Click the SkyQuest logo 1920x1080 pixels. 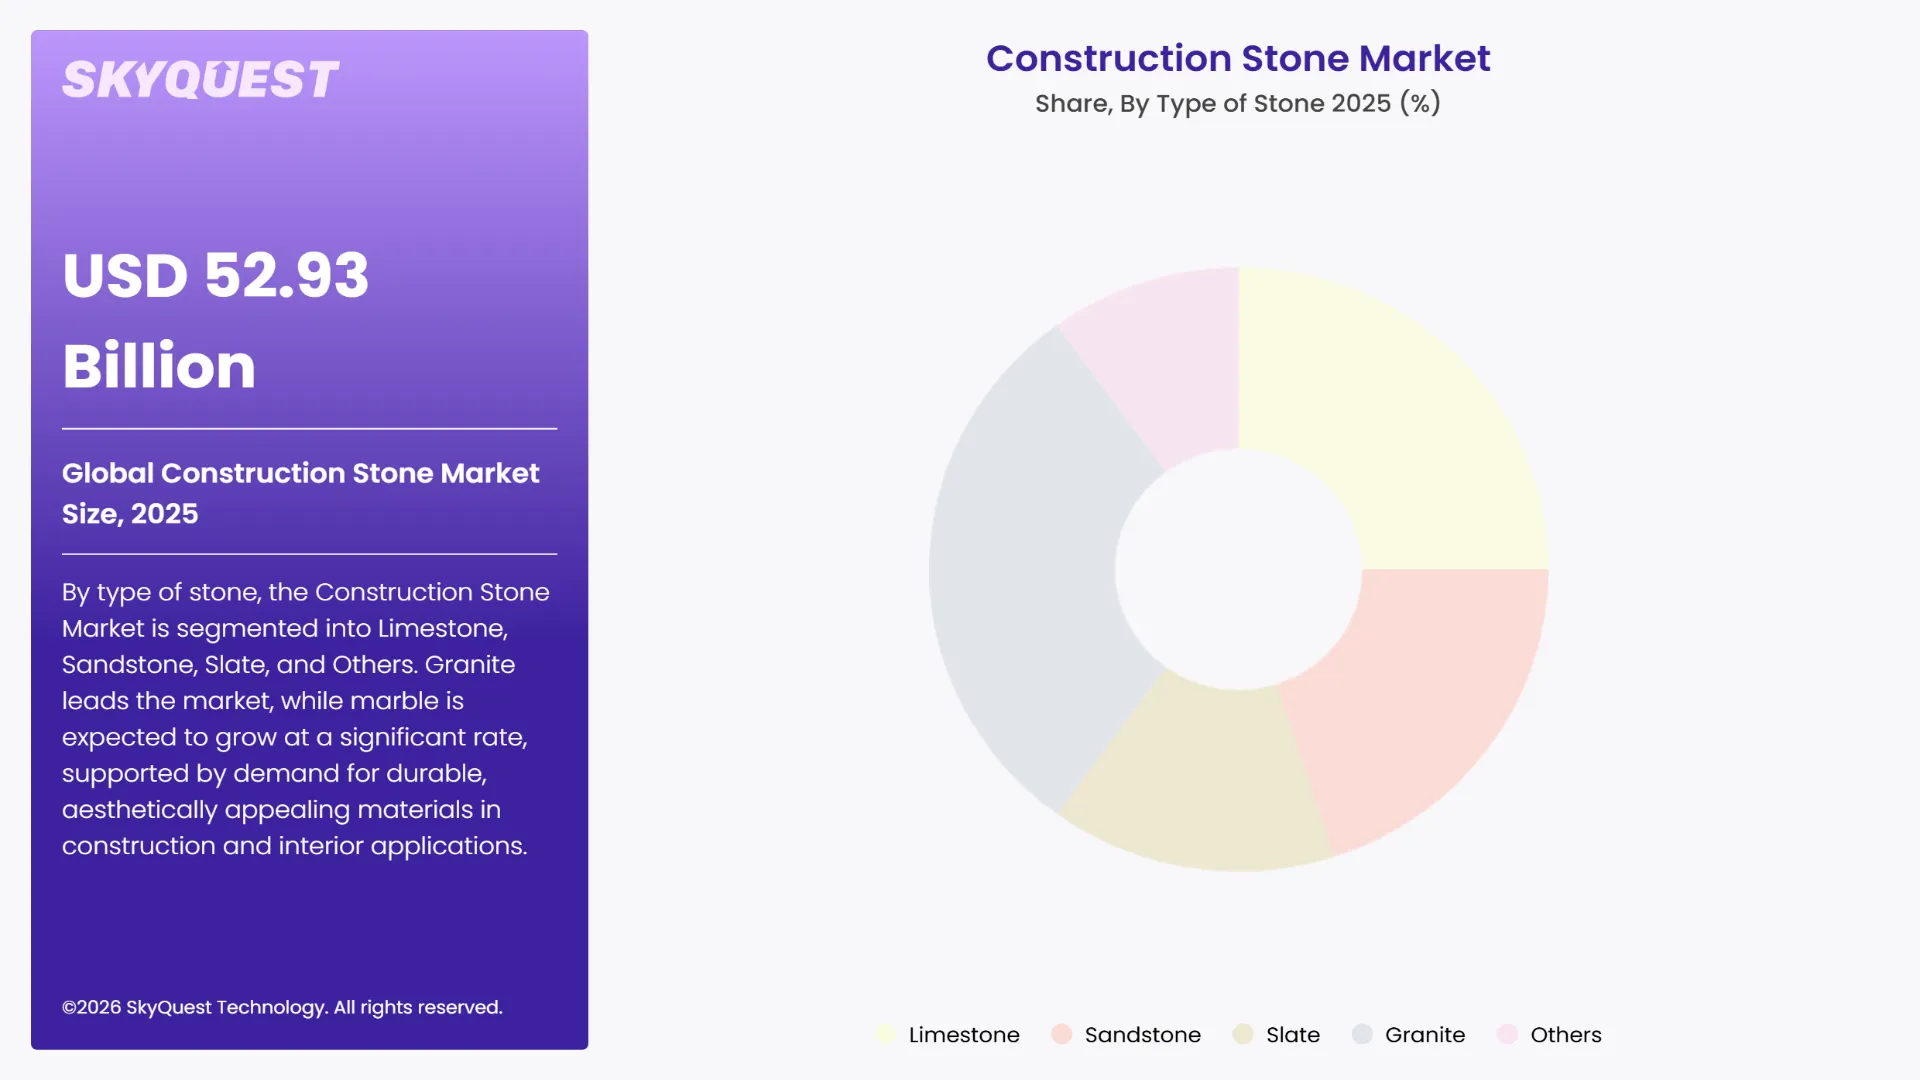(x=200, y=80)
